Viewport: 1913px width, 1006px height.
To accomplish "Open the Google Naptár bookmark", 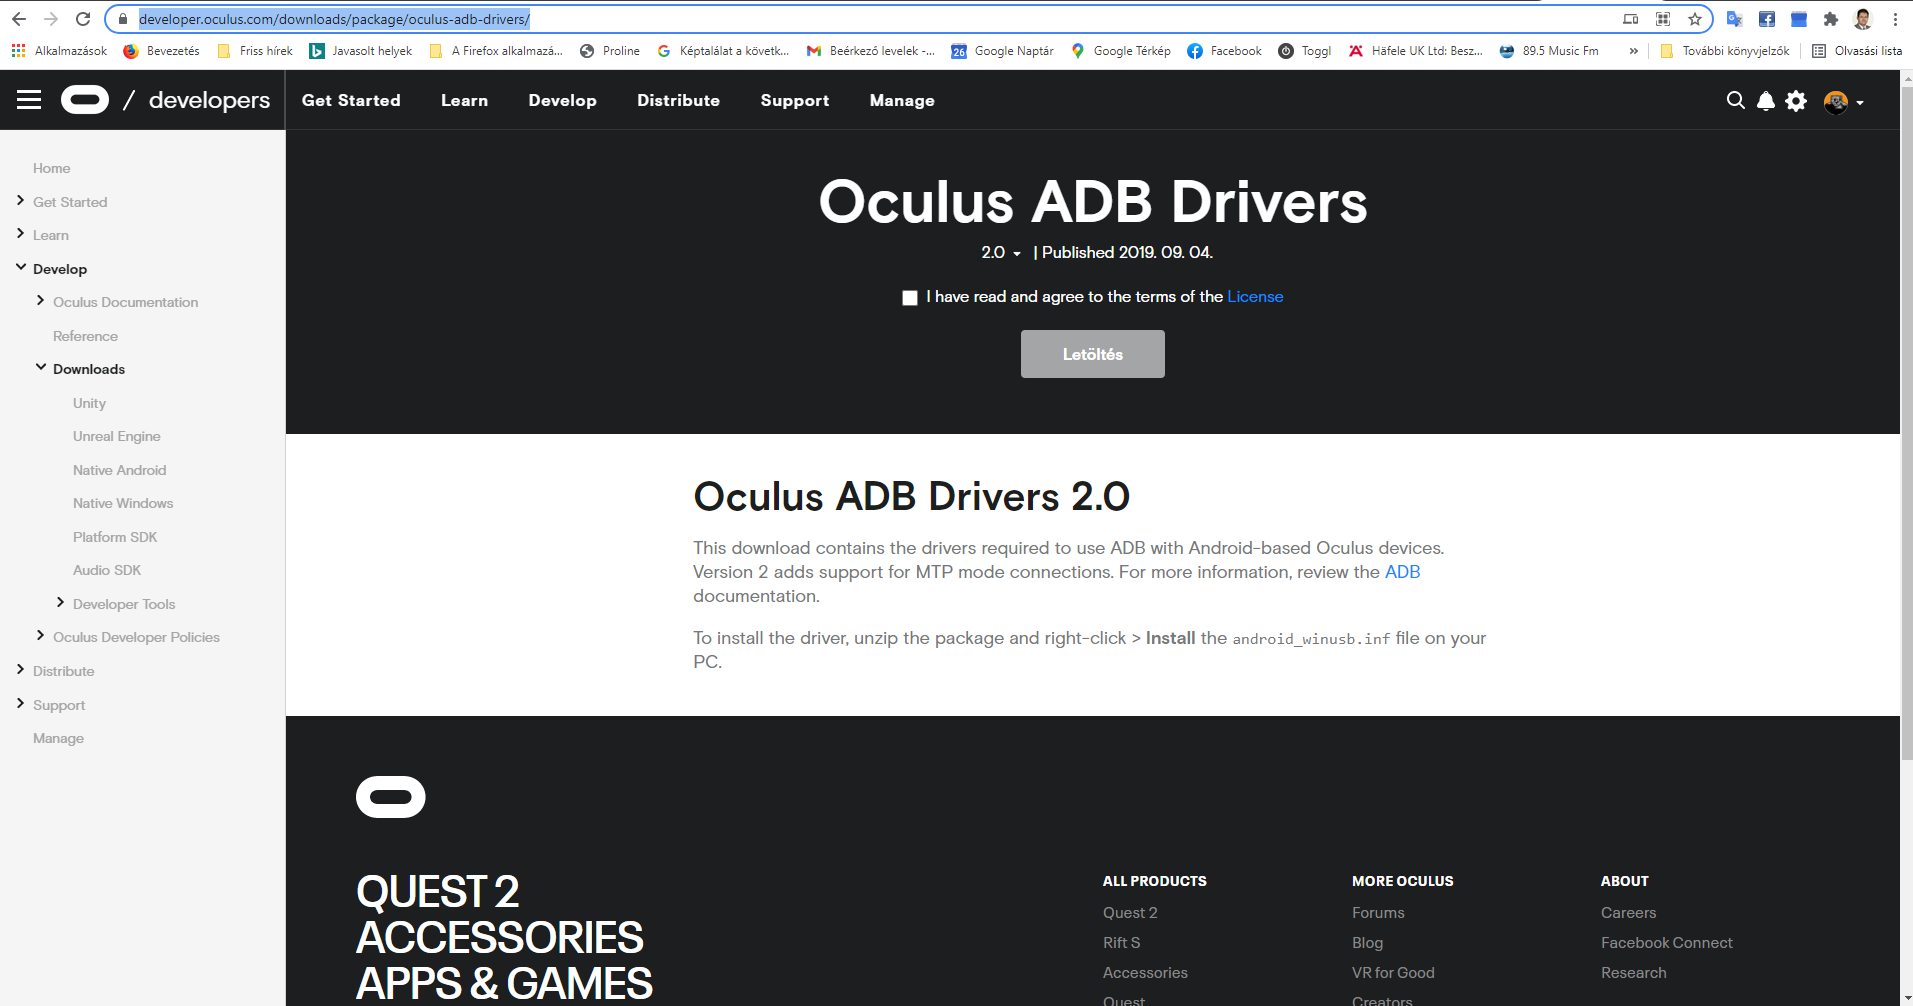I will coord(1002,51).
